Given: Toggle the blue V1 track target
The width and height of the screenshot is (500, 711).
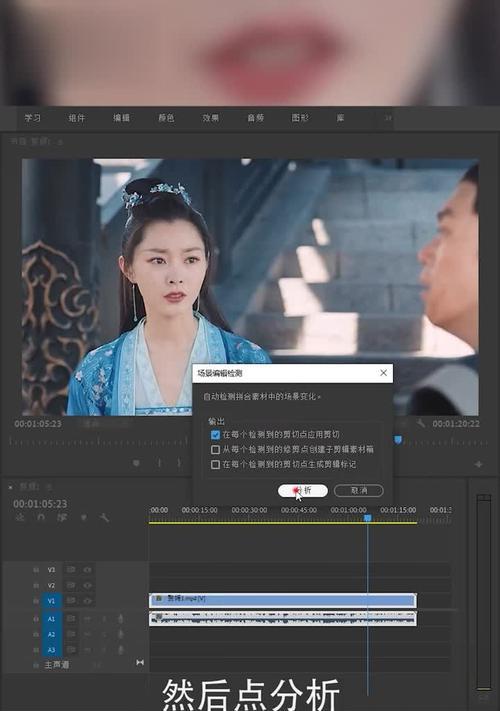Looking at the screenshot, I should (51, 601).
